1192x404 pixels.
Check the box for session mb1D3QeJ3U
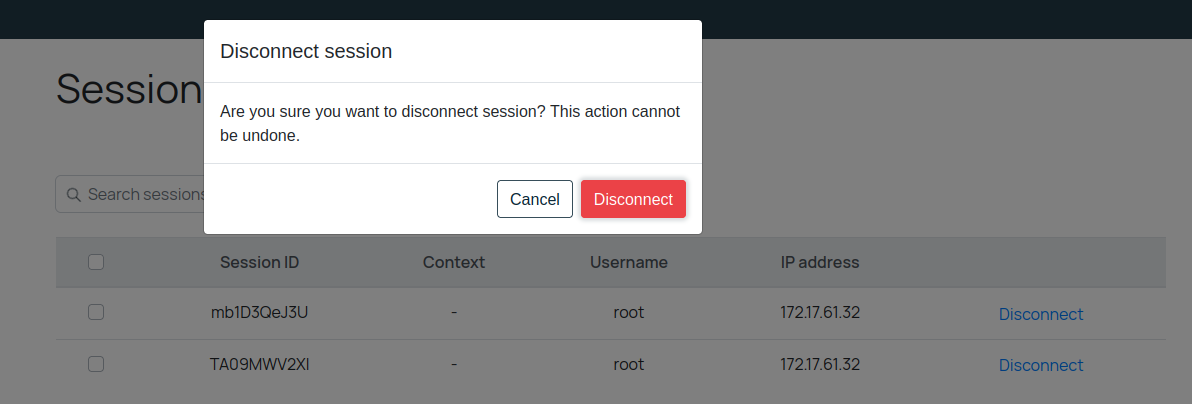tap(96, 312)
